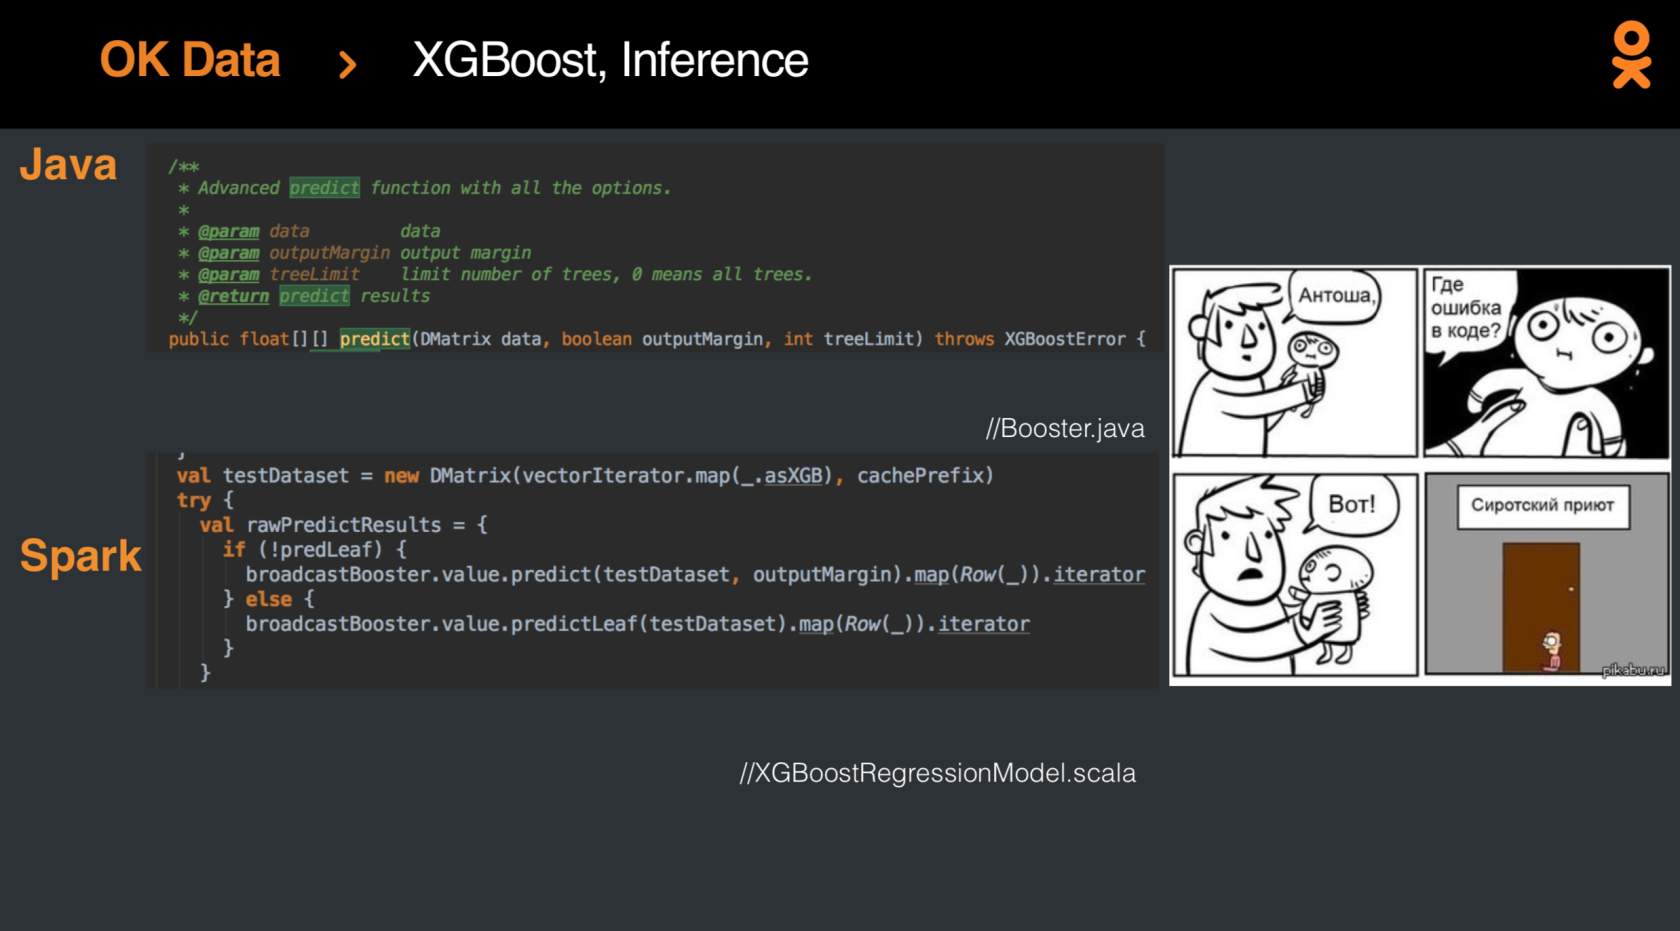
Task: Click the "//XGBoostRegressionModel.scala" file caption
Action: coord(937,773)
